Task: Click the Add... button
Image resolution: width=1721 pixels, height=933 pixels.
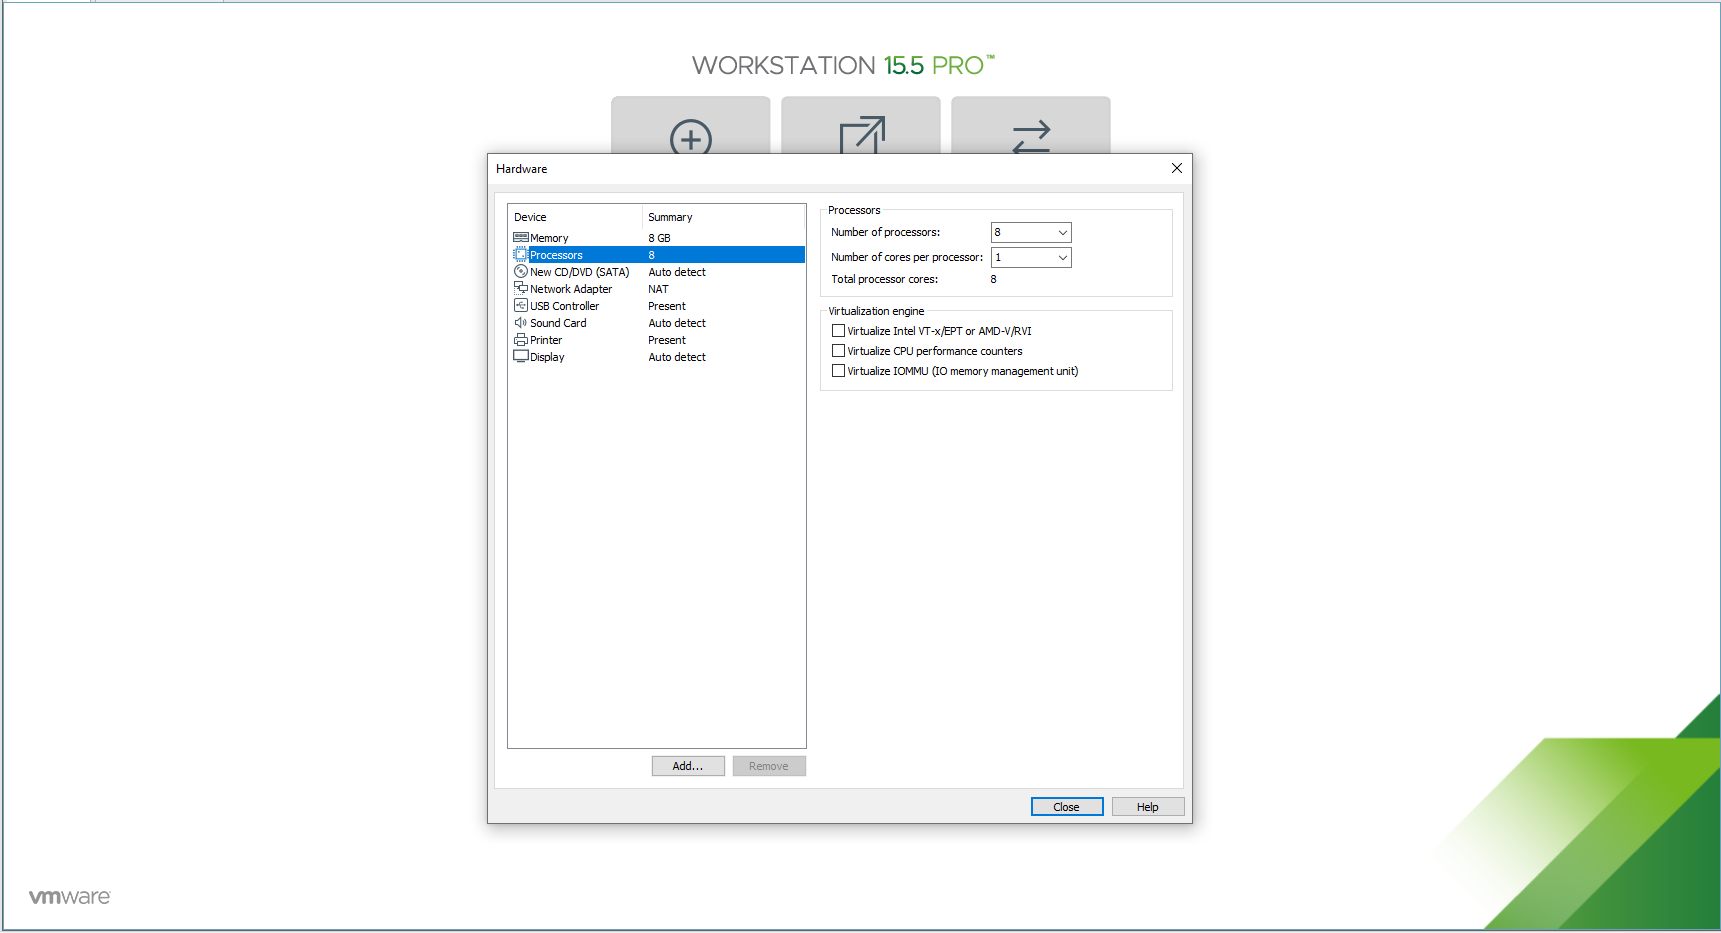Action: coord(688,766)
